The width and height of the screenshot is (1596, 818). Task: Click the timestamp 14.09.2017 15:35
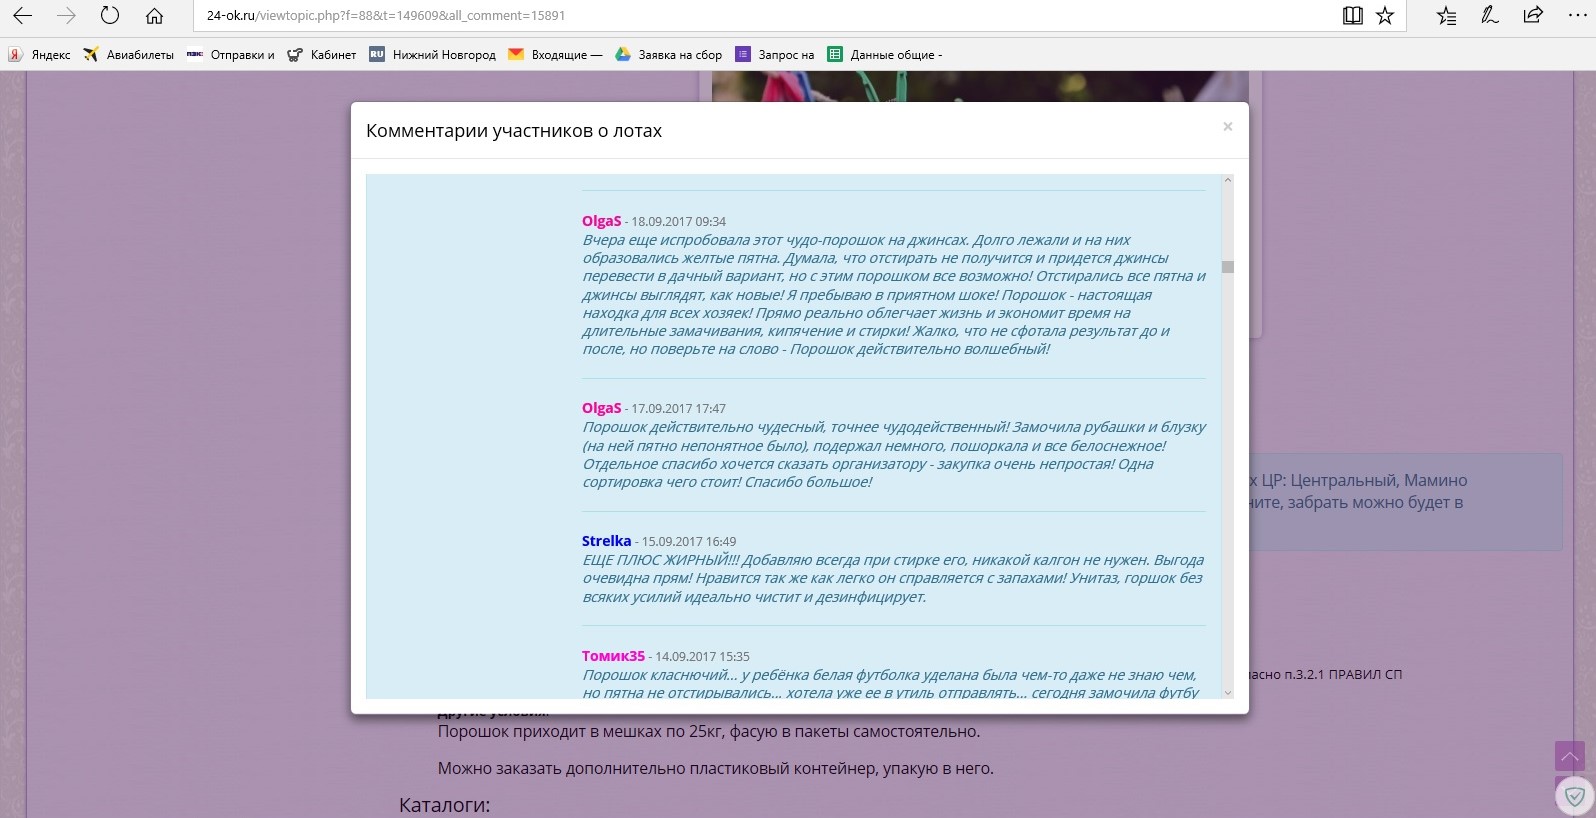703,657
